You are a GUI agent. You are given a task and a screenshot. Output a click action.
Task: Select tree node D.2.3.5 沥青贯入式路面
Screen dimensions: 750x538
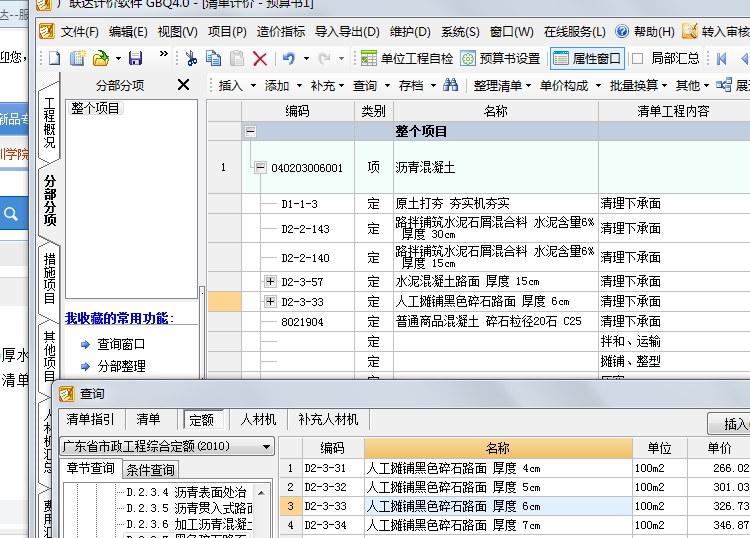pyautogui.click(x=189, y=508)
